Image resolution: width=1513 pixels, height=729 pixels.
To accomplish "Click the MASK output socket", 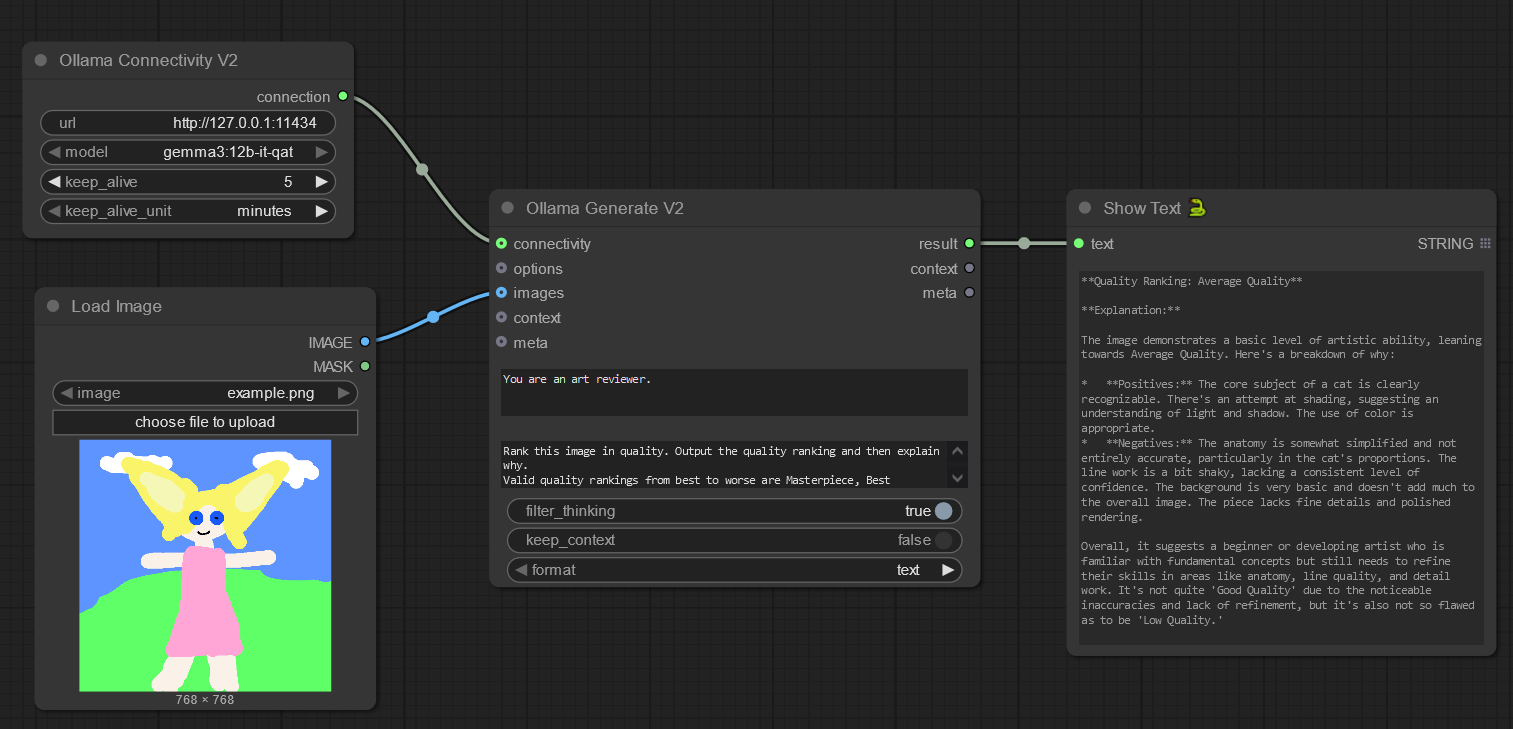I will [x=365, y=366].
